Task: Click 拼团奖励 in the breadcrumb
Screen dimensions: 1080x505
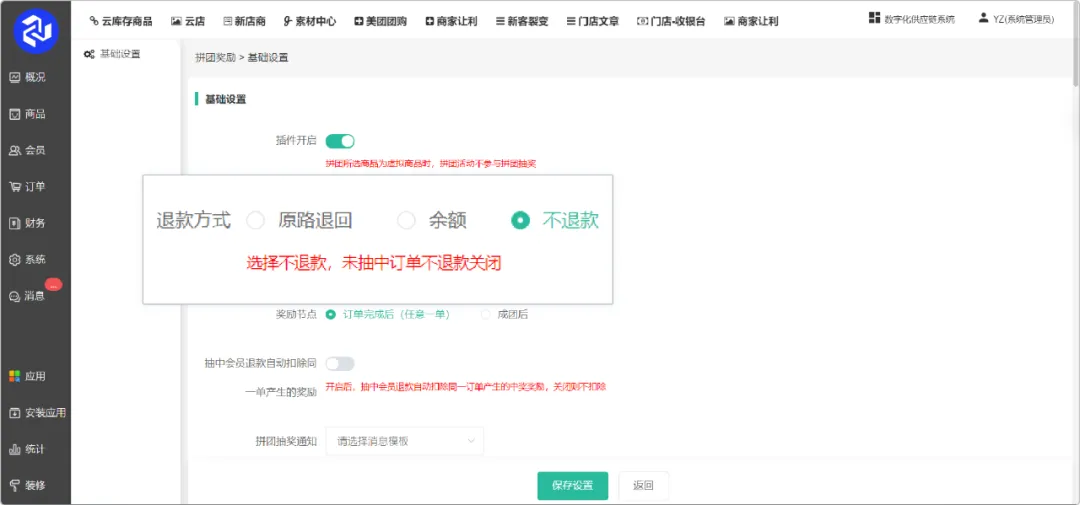Action: tap(216, 58)
